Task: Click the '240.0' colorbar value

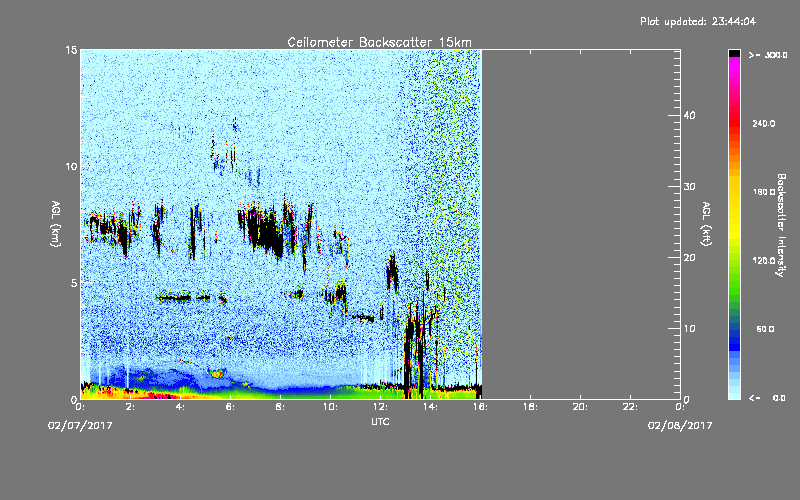Action: point(764,124)
